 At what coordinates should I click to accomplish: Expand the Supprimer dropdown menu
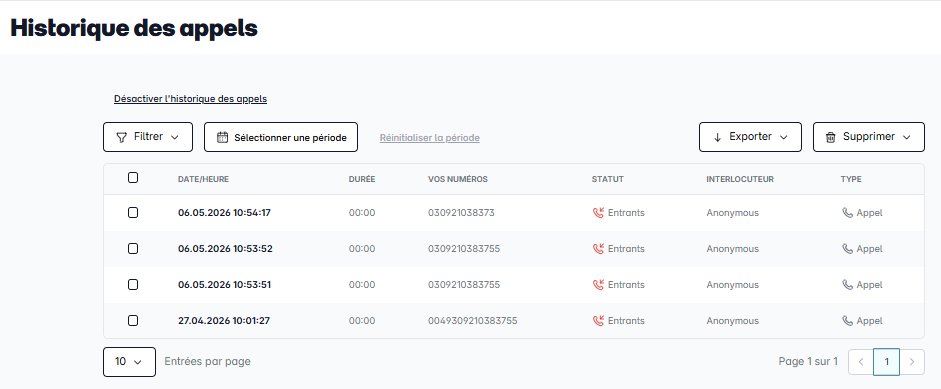[x=868, y=137]
